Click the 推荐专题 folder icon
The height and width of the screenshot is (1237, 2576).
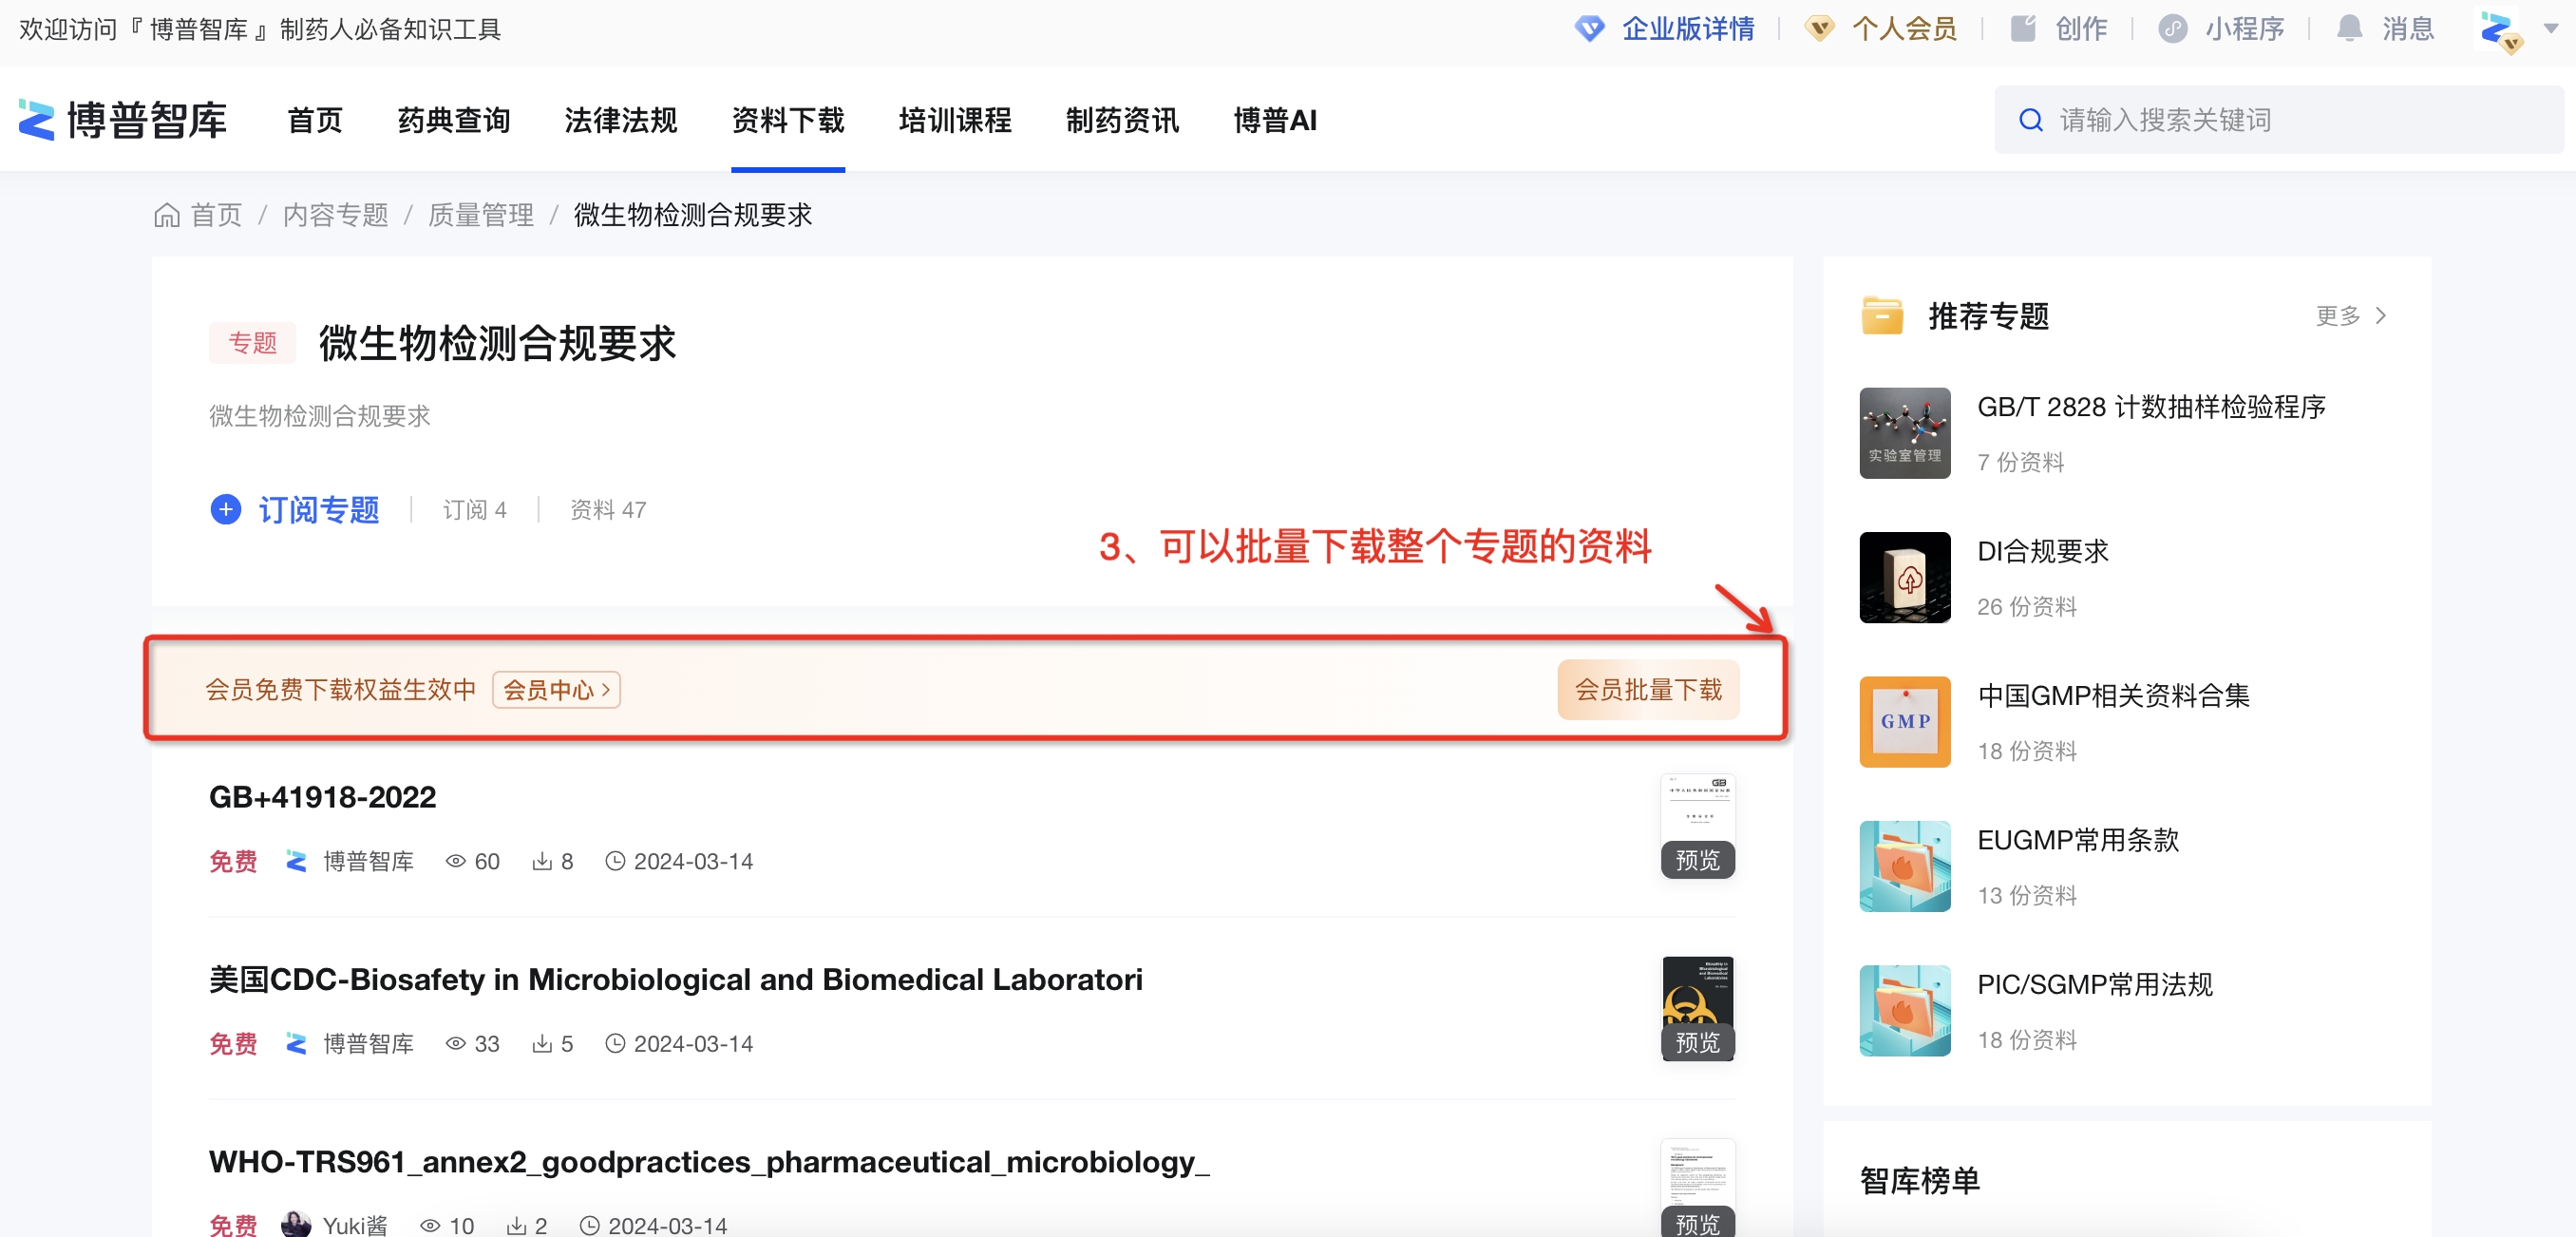coord(1882,316)
